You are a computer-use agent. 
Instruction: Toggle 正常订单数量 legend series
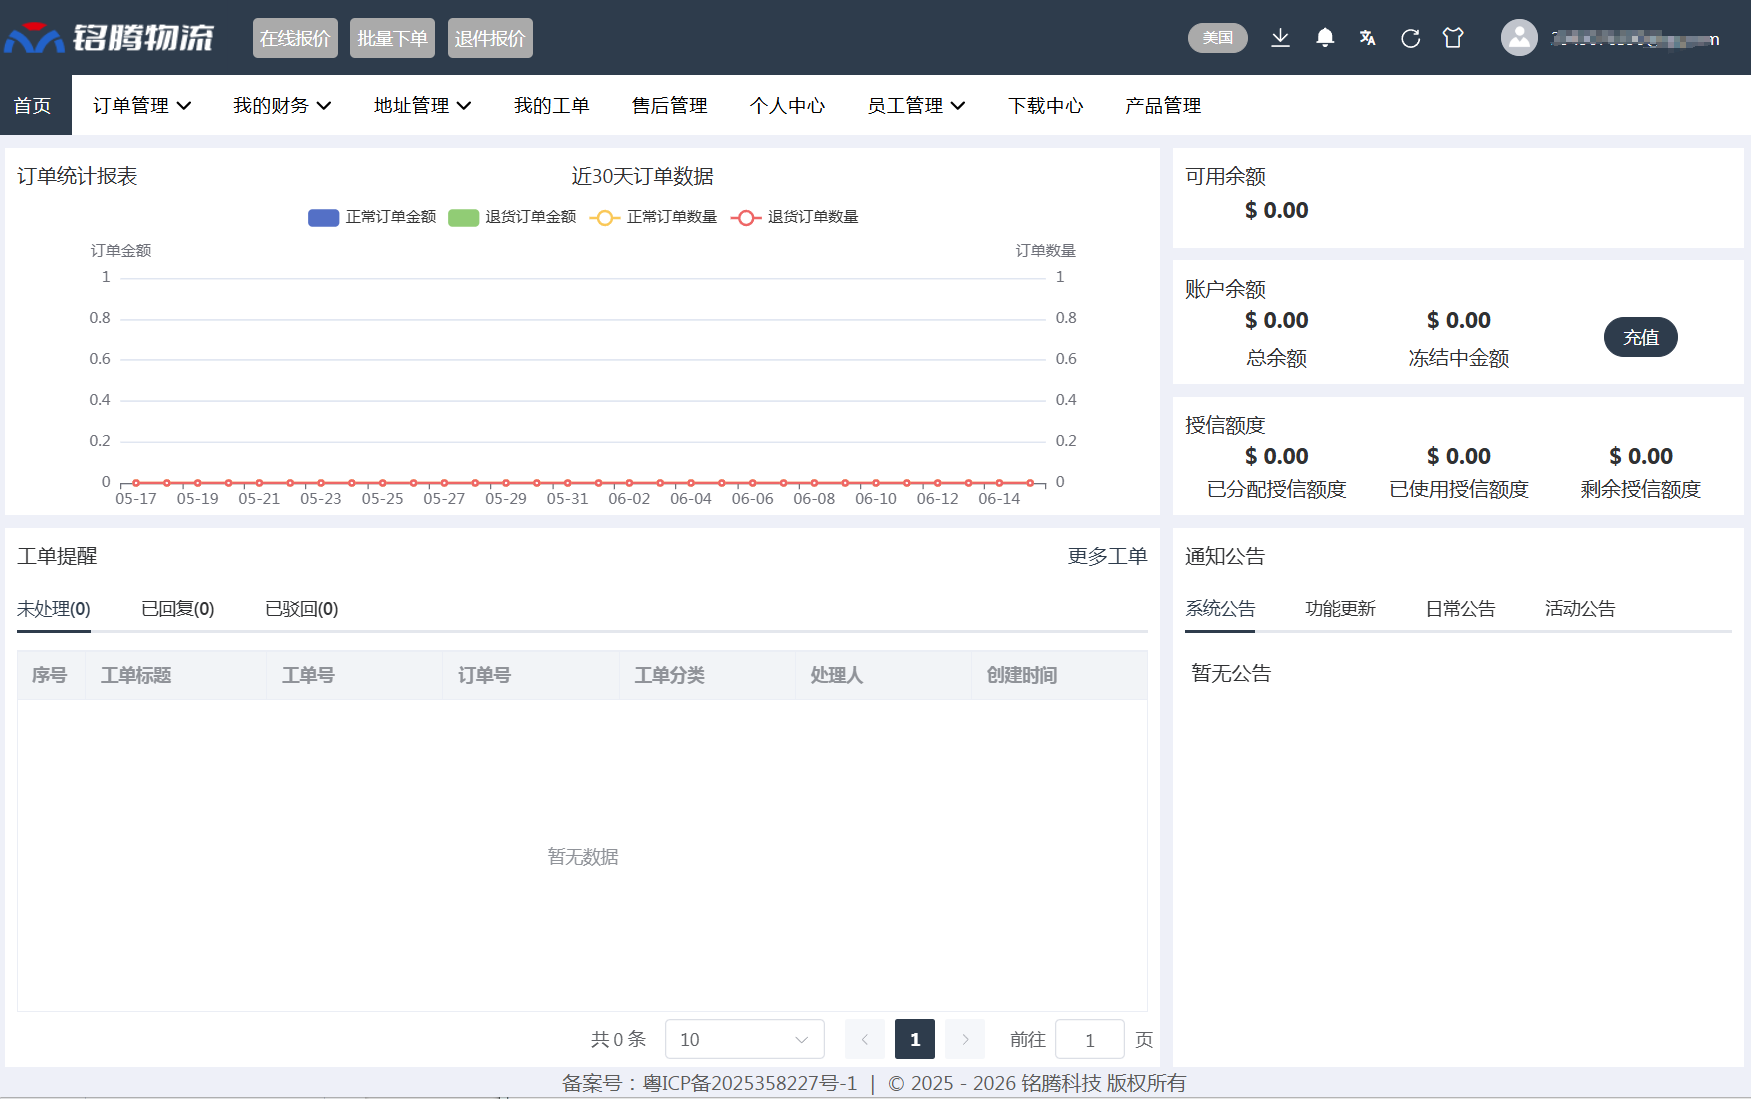pyautogui.click(x=653, y=217)
